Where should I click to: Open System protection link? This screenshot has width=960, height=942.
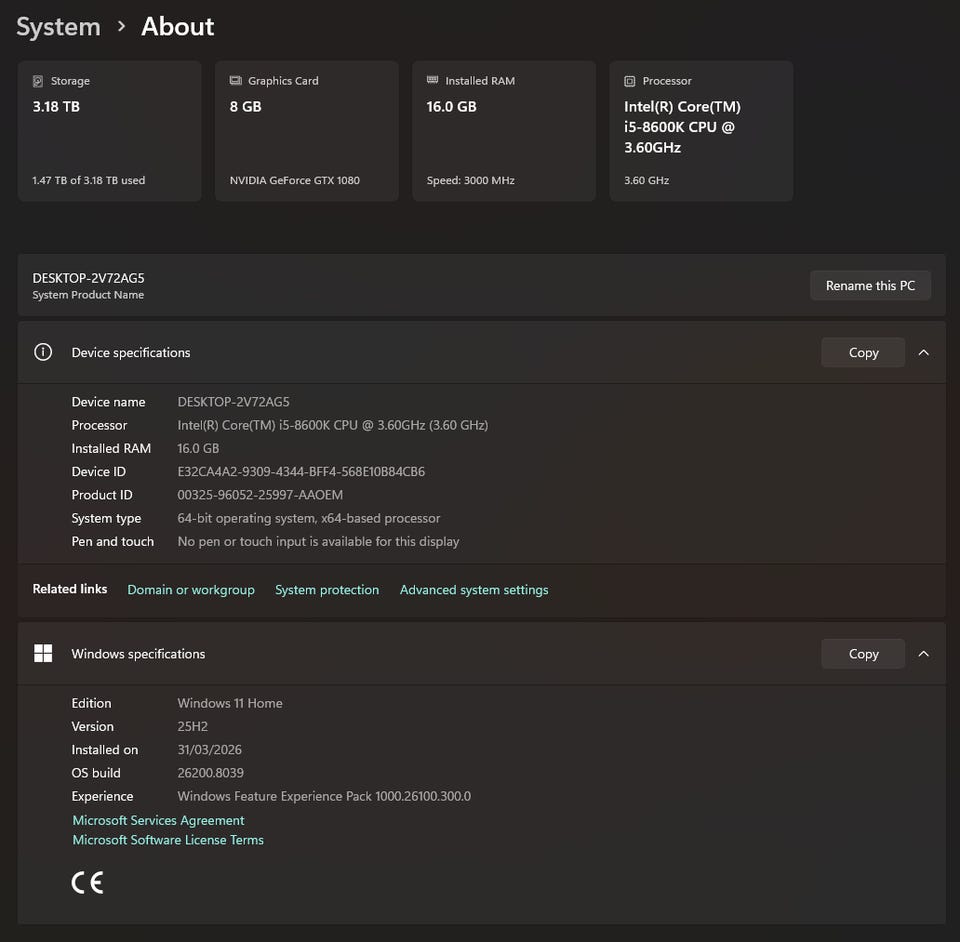pos(327,589)
